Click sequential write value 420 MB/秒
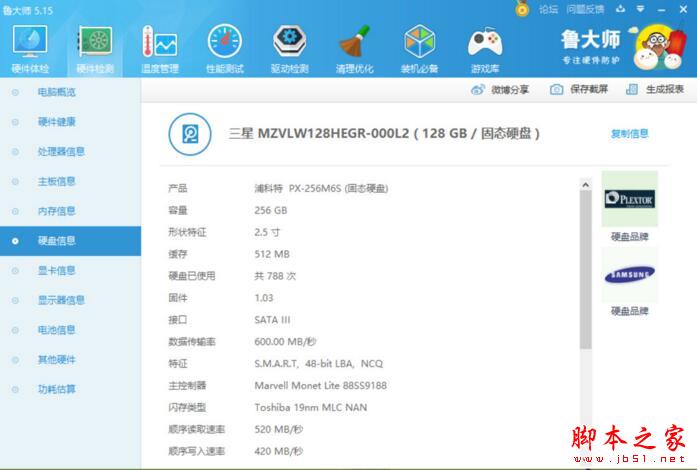Screen dimensions: 697x470 coord(279,451)
